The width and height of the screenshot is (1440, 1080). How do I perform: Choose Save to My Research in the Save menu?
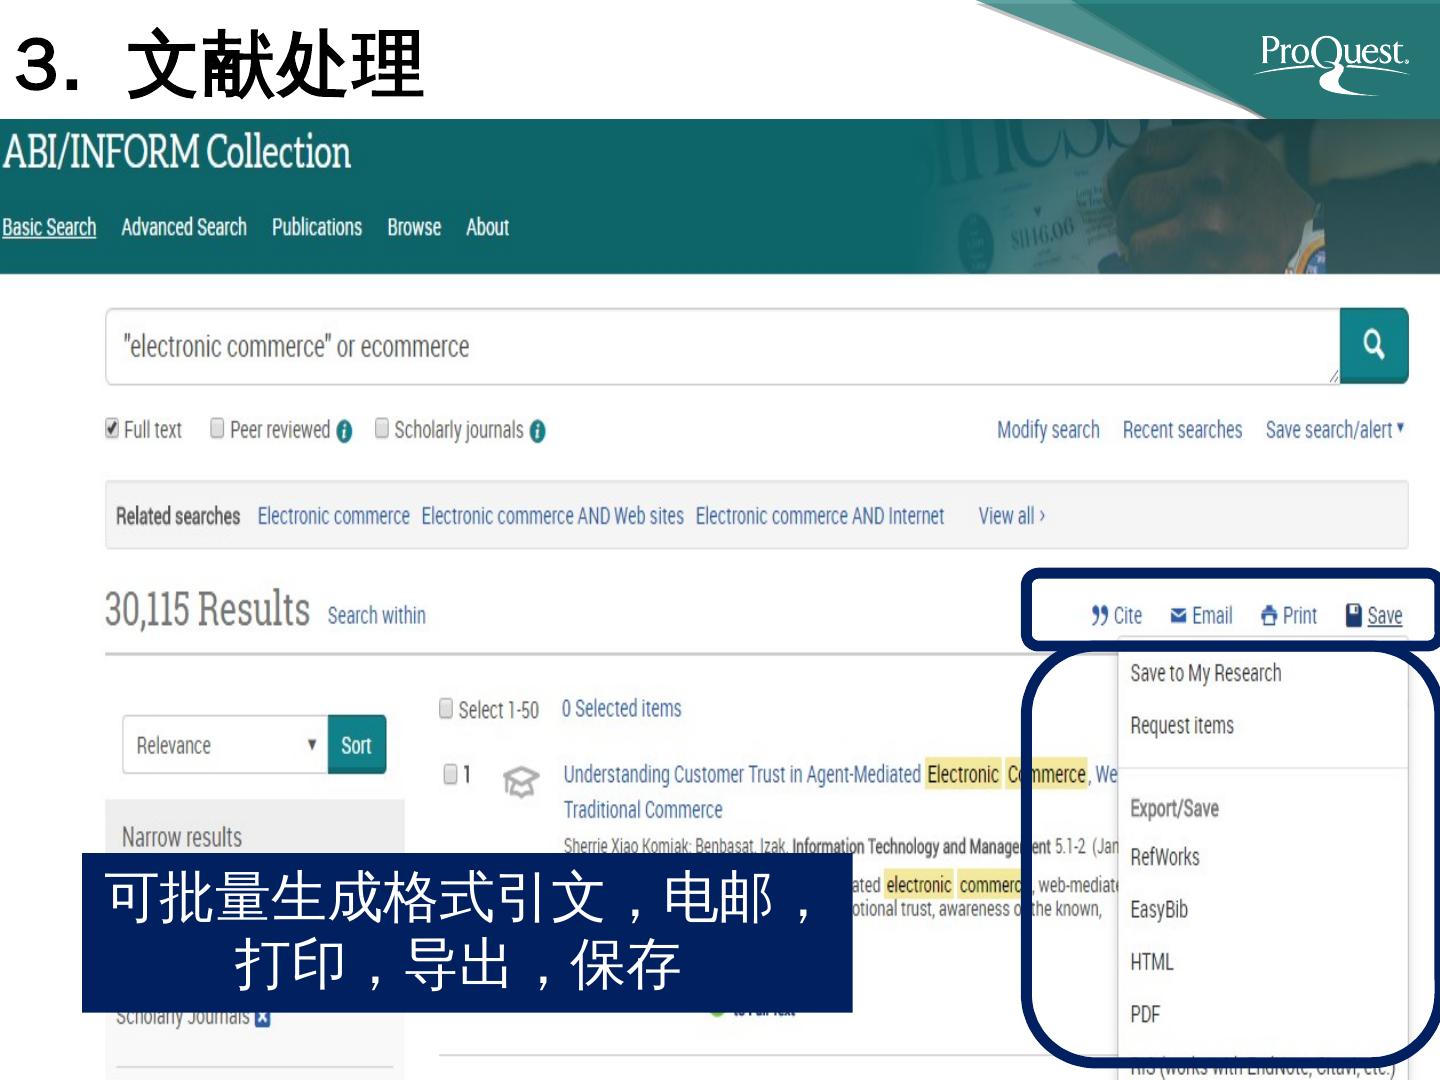(1206, 673)
